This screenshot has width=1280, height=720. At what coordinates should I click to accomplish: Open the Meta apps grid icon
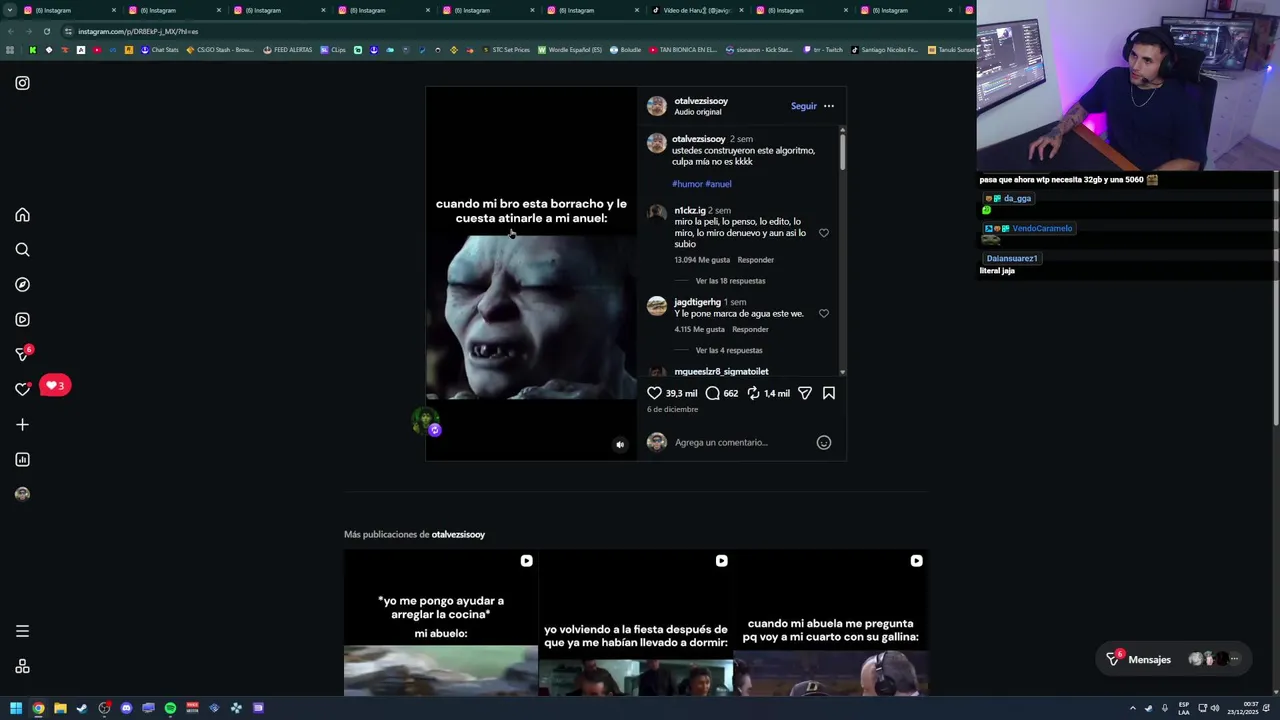tap(22, 667)
